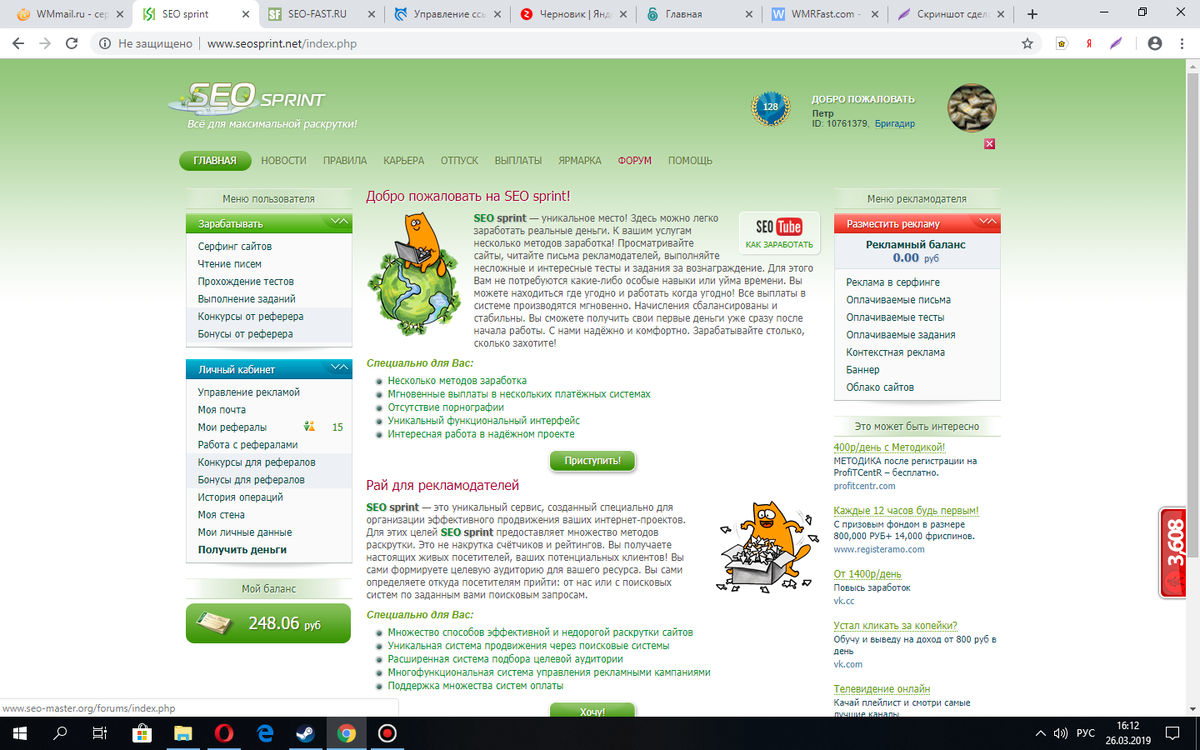1200x750 pixels.
Task: Bookmark this page with the star icon
Action: 1027,44
